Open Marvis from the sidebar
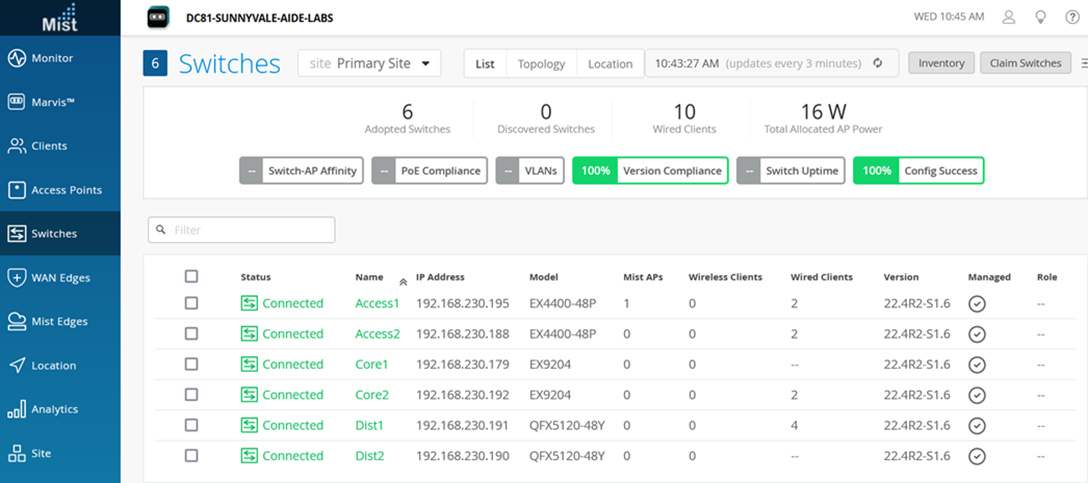 tap(60, 102)
